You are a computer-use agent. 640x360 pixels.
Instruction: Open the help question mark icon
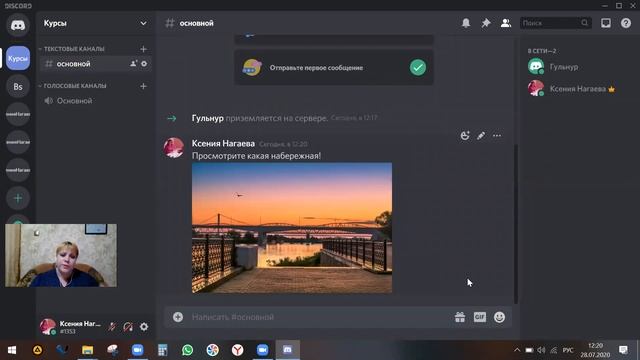(626, 23)
